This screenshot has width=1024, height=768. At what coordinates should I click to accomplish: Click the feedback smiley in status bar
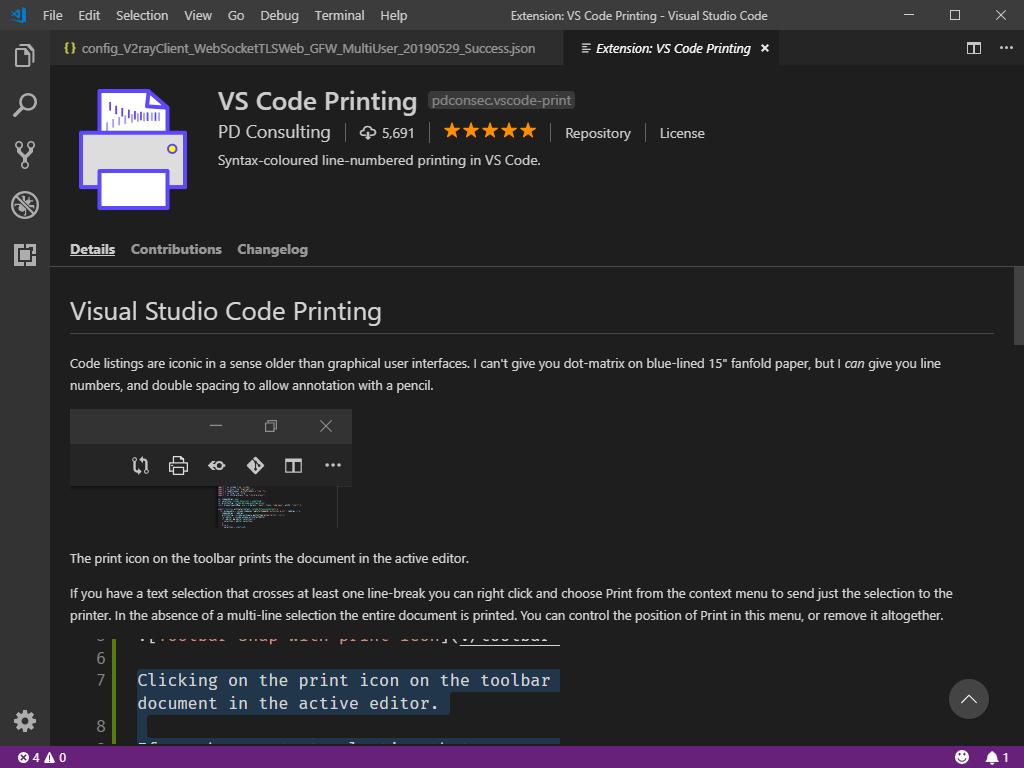point(962,758)
